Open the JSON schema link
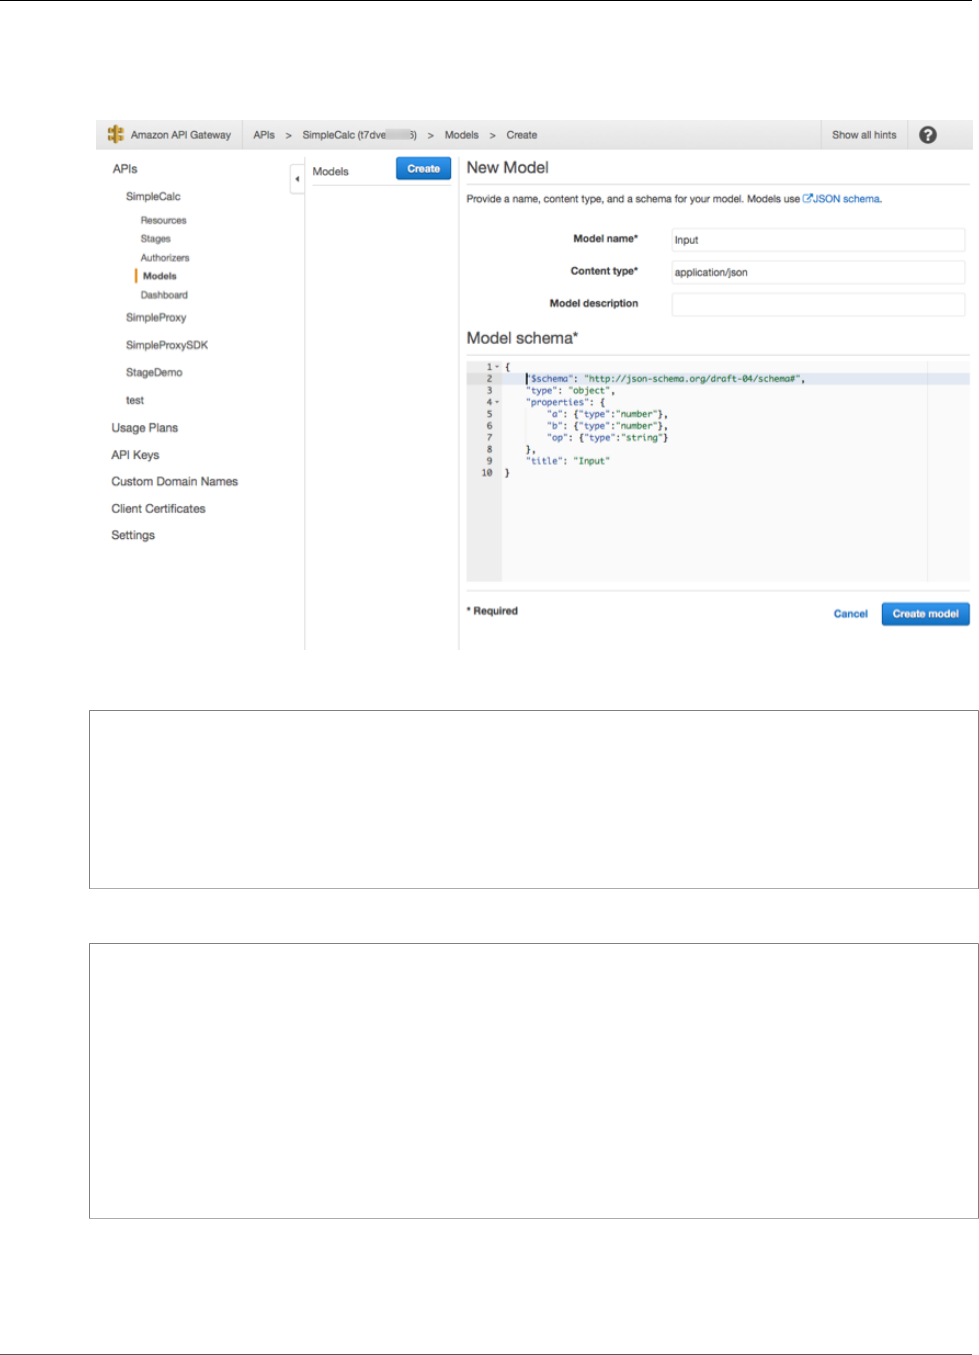Image resolution: width=979 pixels, height=1355 pixels. tap(841, 199)
